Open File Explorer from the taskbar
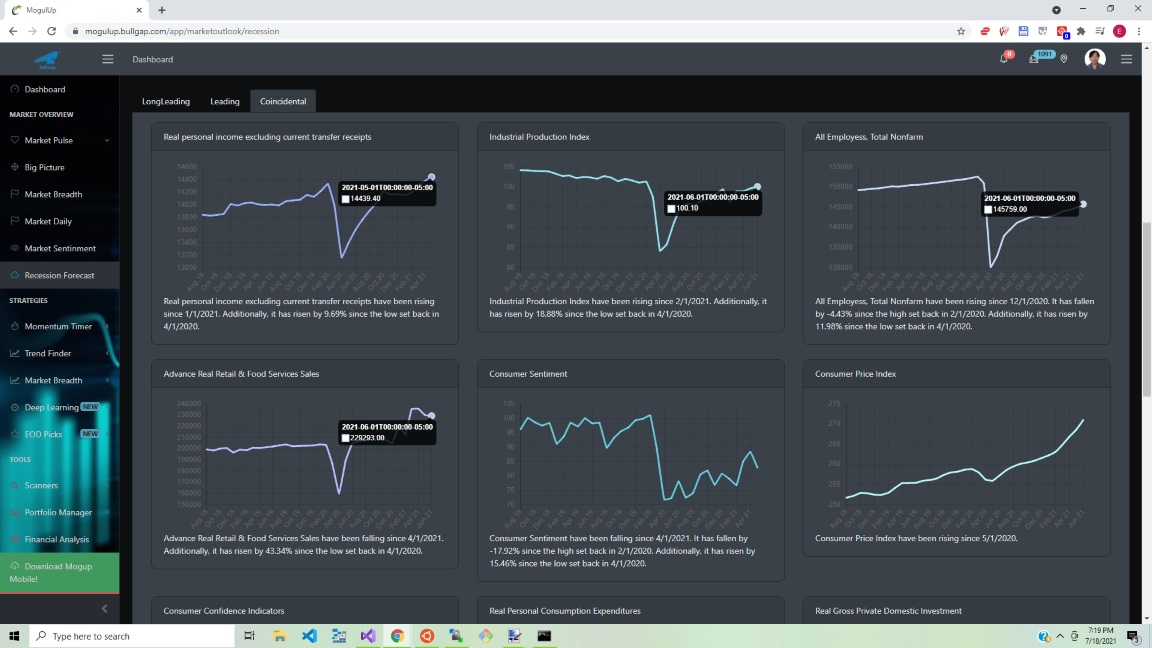 click(279, 636)
